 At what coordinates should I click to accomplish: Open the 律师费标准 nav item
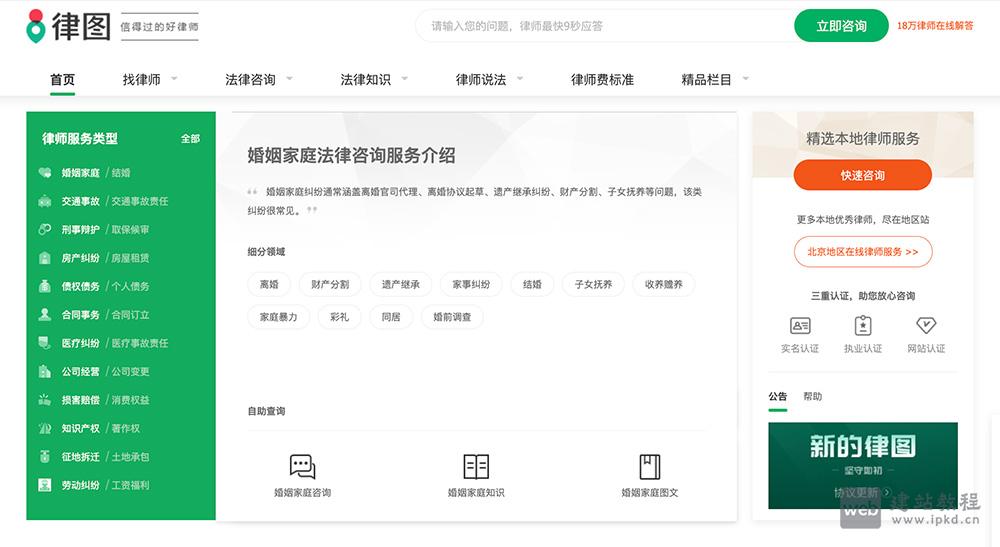coord(602,80)
